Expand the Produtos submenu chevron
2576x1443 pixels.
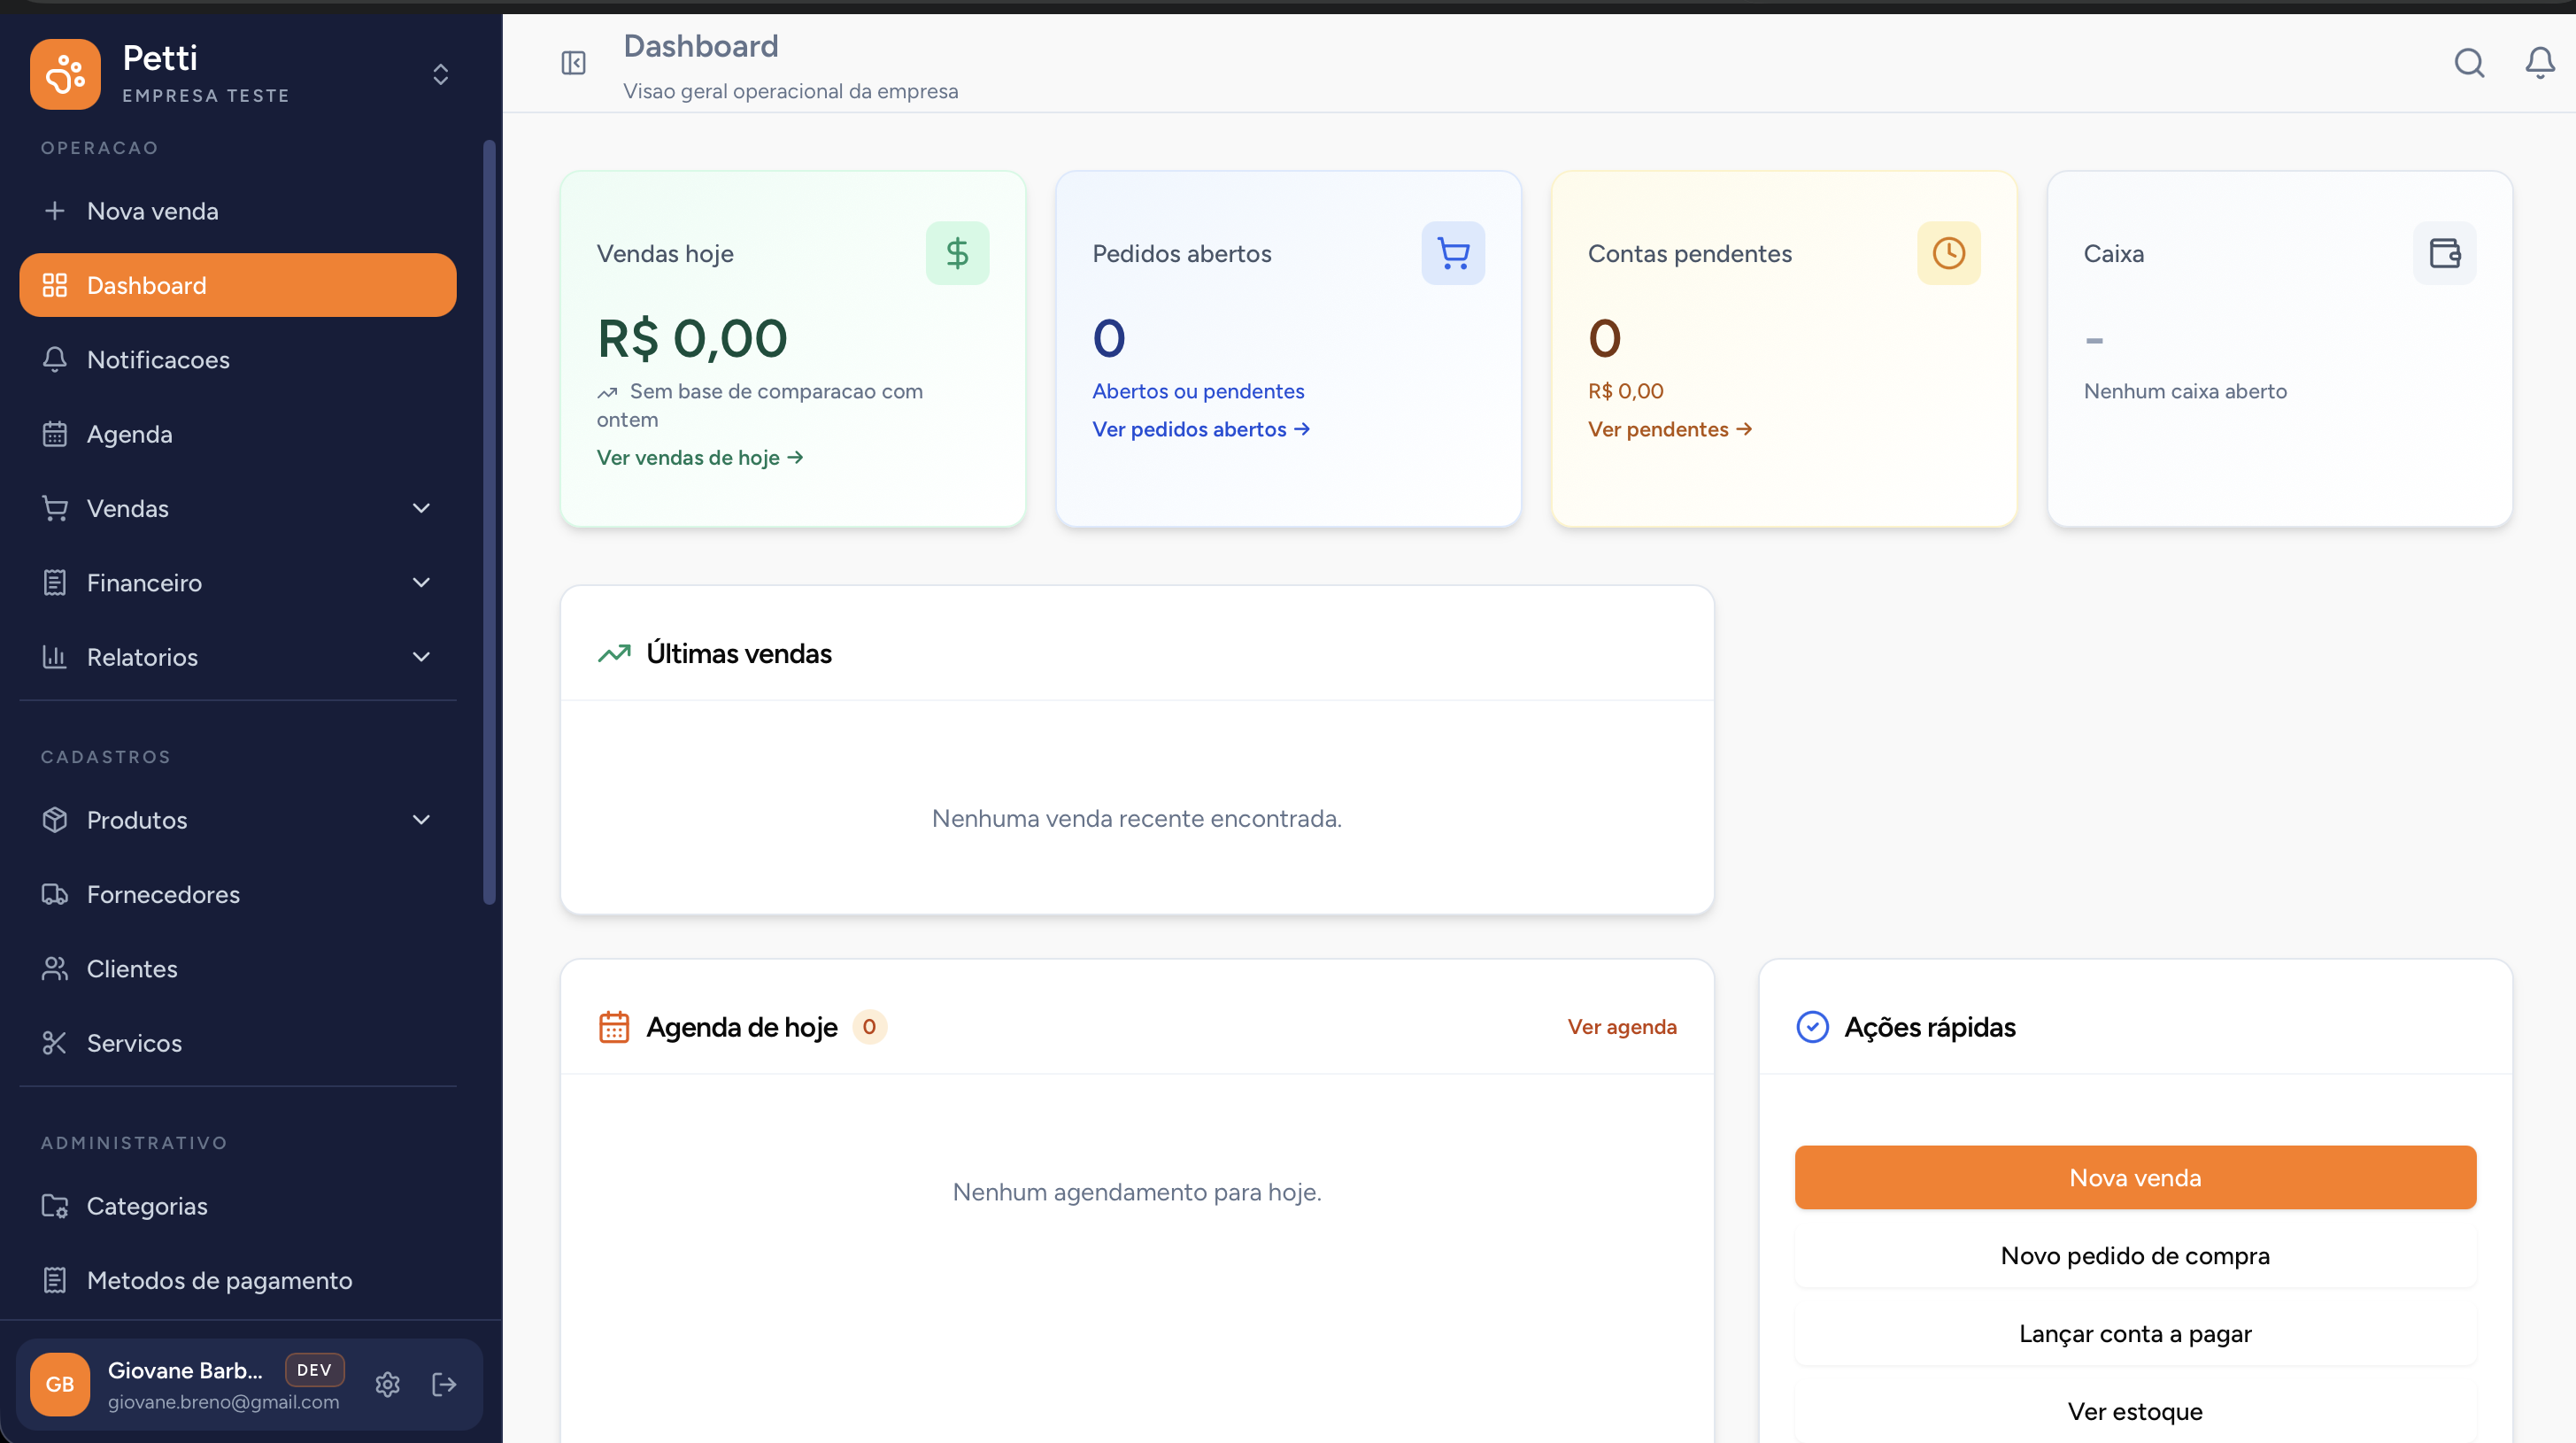tap(421, 820)
